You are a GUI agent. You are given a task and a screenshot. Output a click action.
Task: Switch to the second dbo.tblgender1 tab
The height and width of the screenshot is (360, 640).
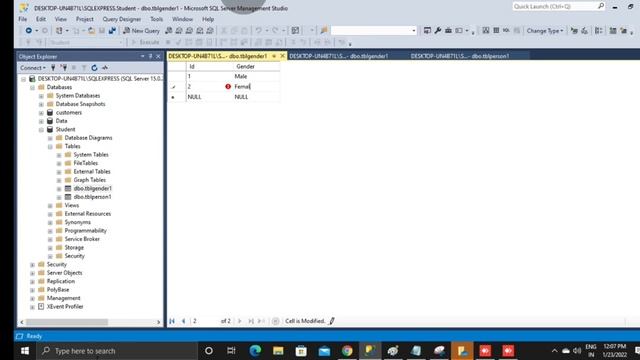tap(339, 56)
